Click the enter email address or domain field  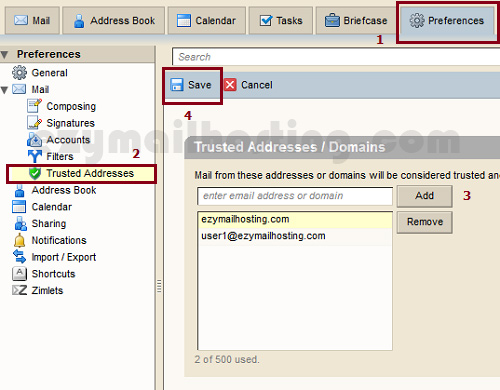point(295,196)
